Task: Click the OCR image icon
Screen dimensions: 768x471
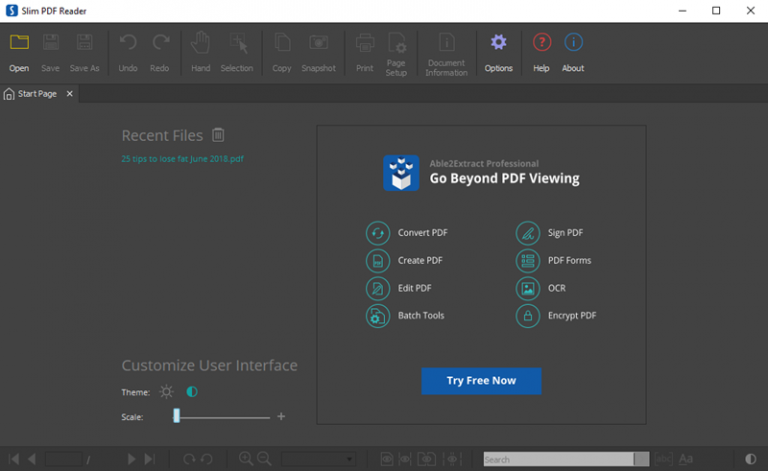Action: tap(528, 288)
